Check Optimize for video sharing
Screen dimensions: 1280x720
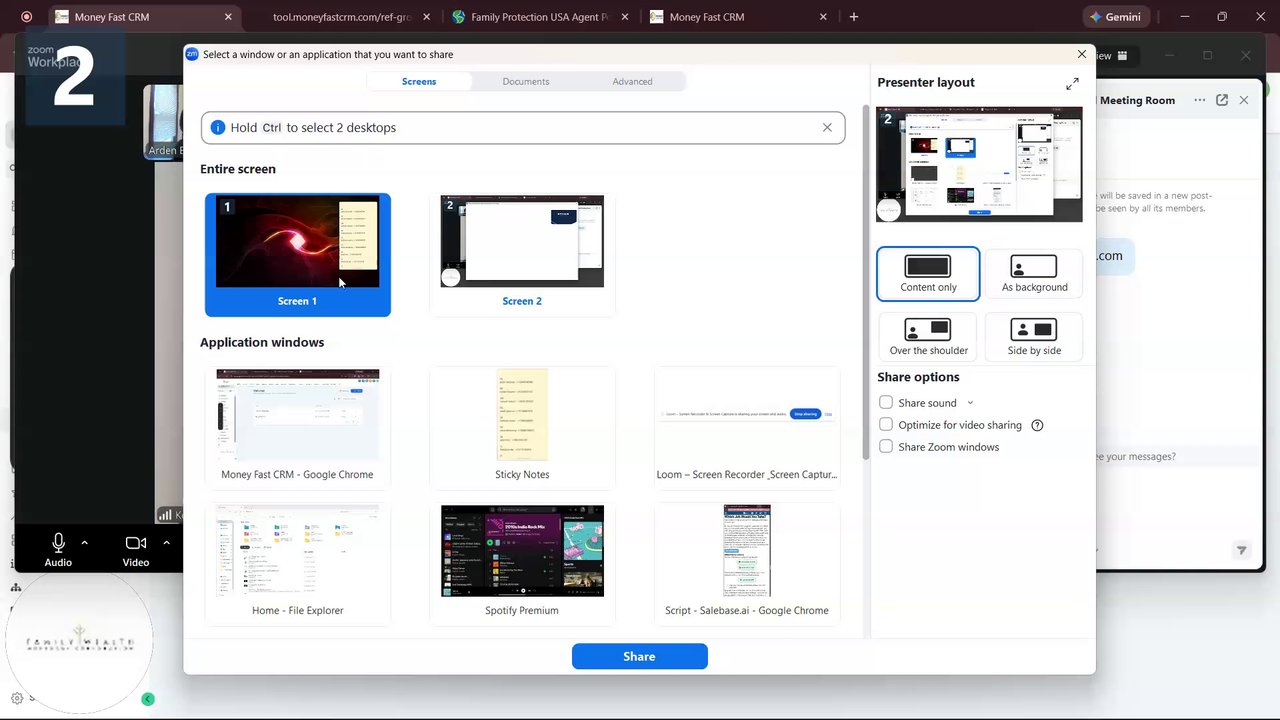(886, 425)
